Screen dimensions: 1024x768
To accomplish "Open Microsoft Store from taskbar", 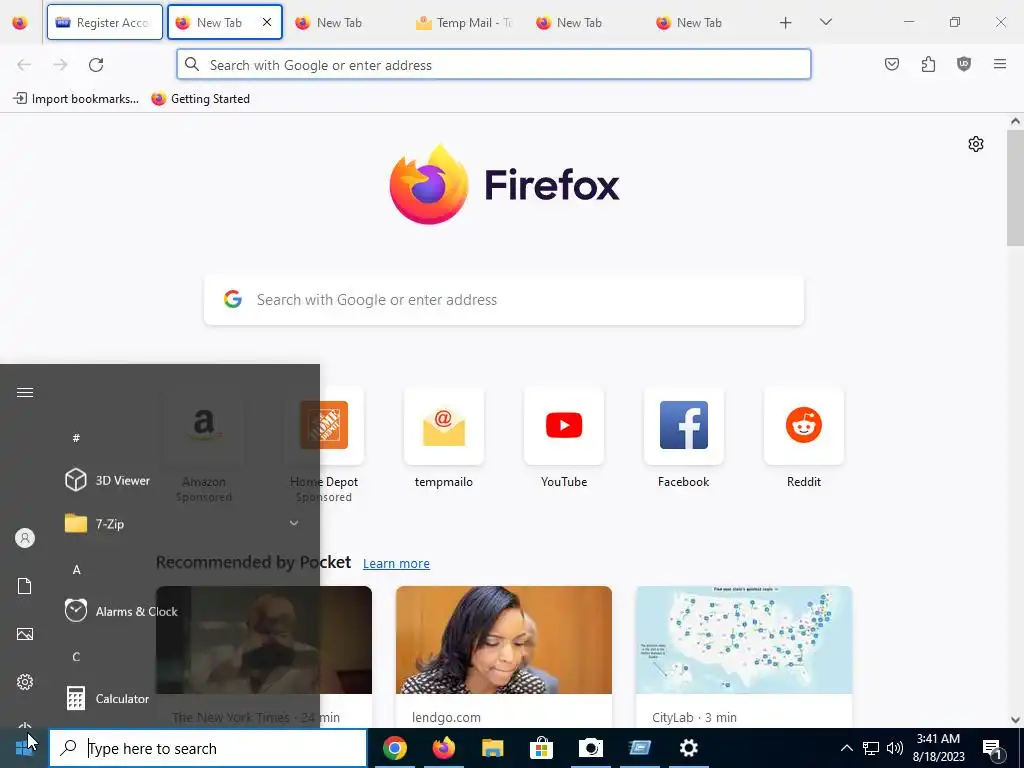I will [541, 748].
